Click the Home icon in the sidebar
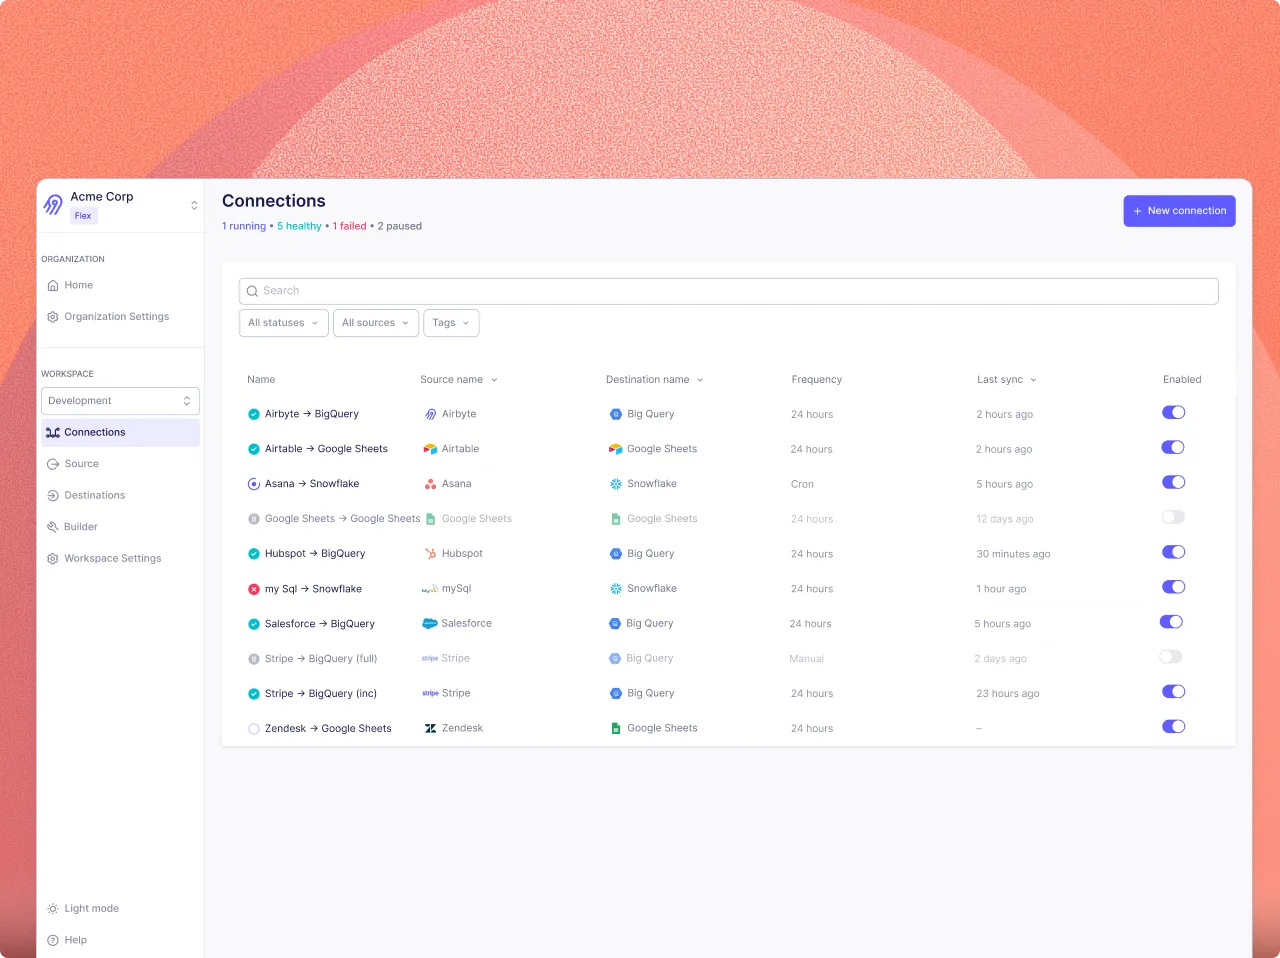The width and height of the screenshot is (1280, 958). [53, 285]
